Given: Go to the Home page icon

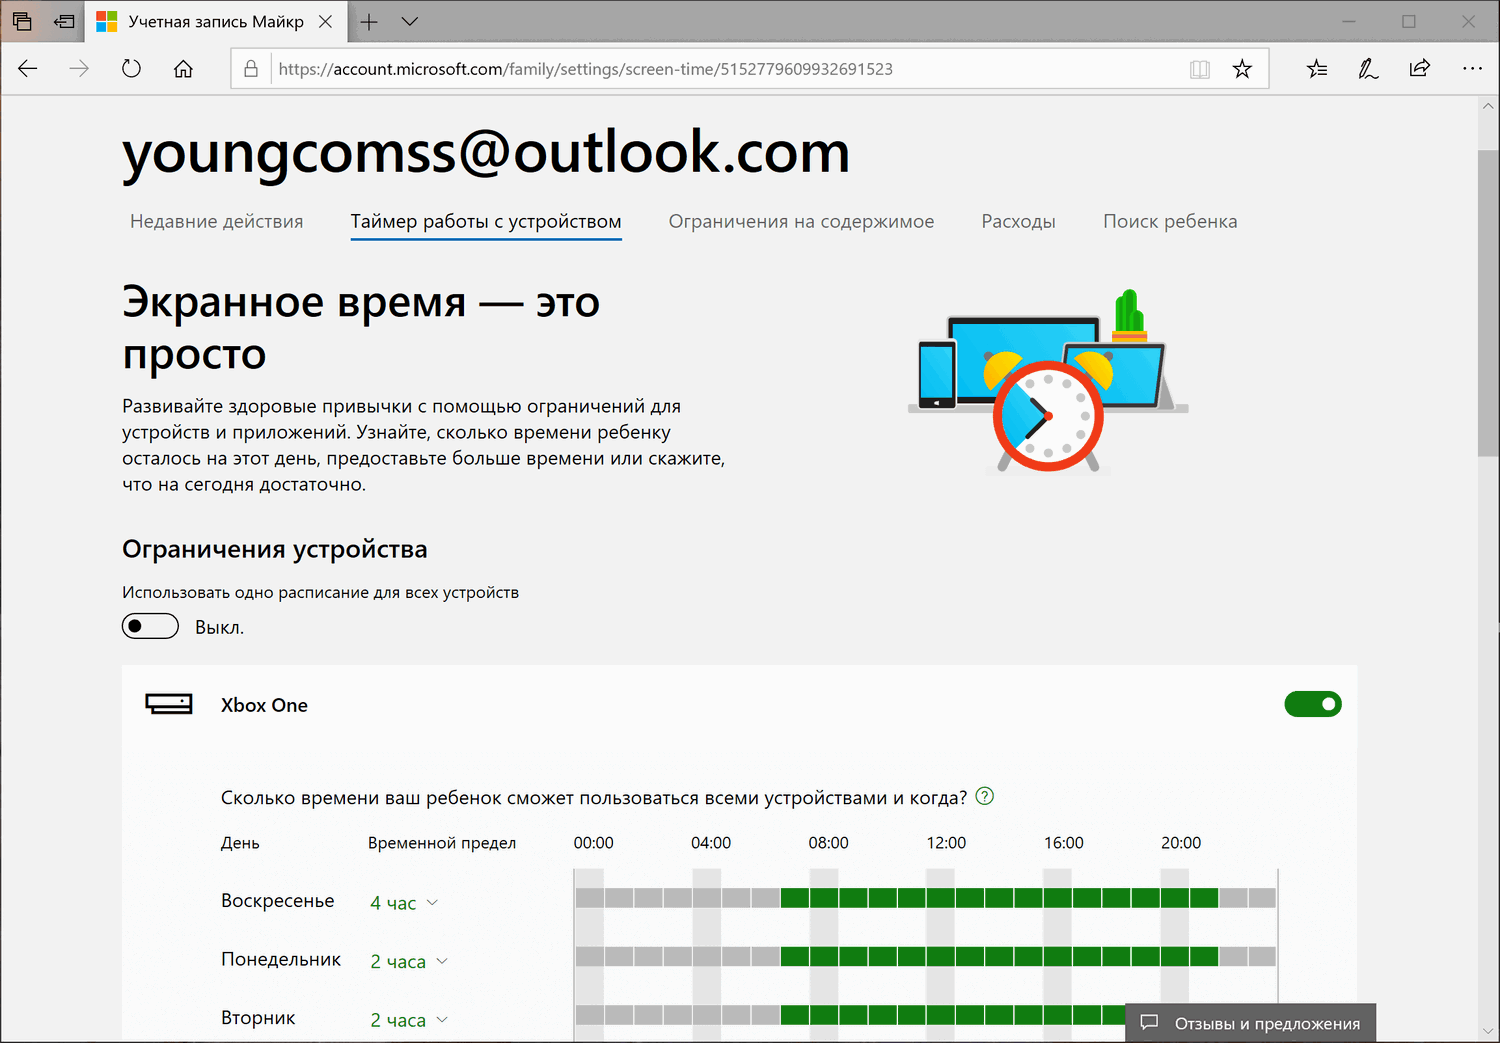Looking at the screenshot, I should click(x=183, y=69).
